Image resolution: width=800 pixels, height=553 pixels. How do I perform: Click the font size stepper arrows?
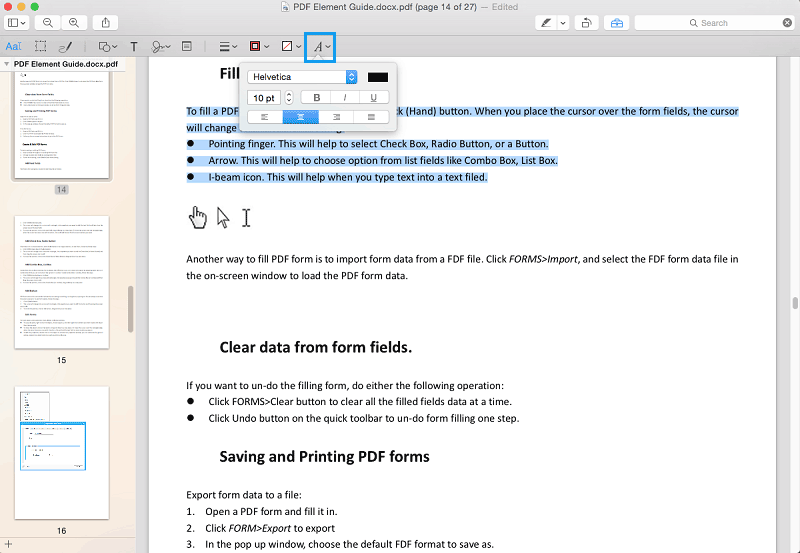click(x=289, y=97)
